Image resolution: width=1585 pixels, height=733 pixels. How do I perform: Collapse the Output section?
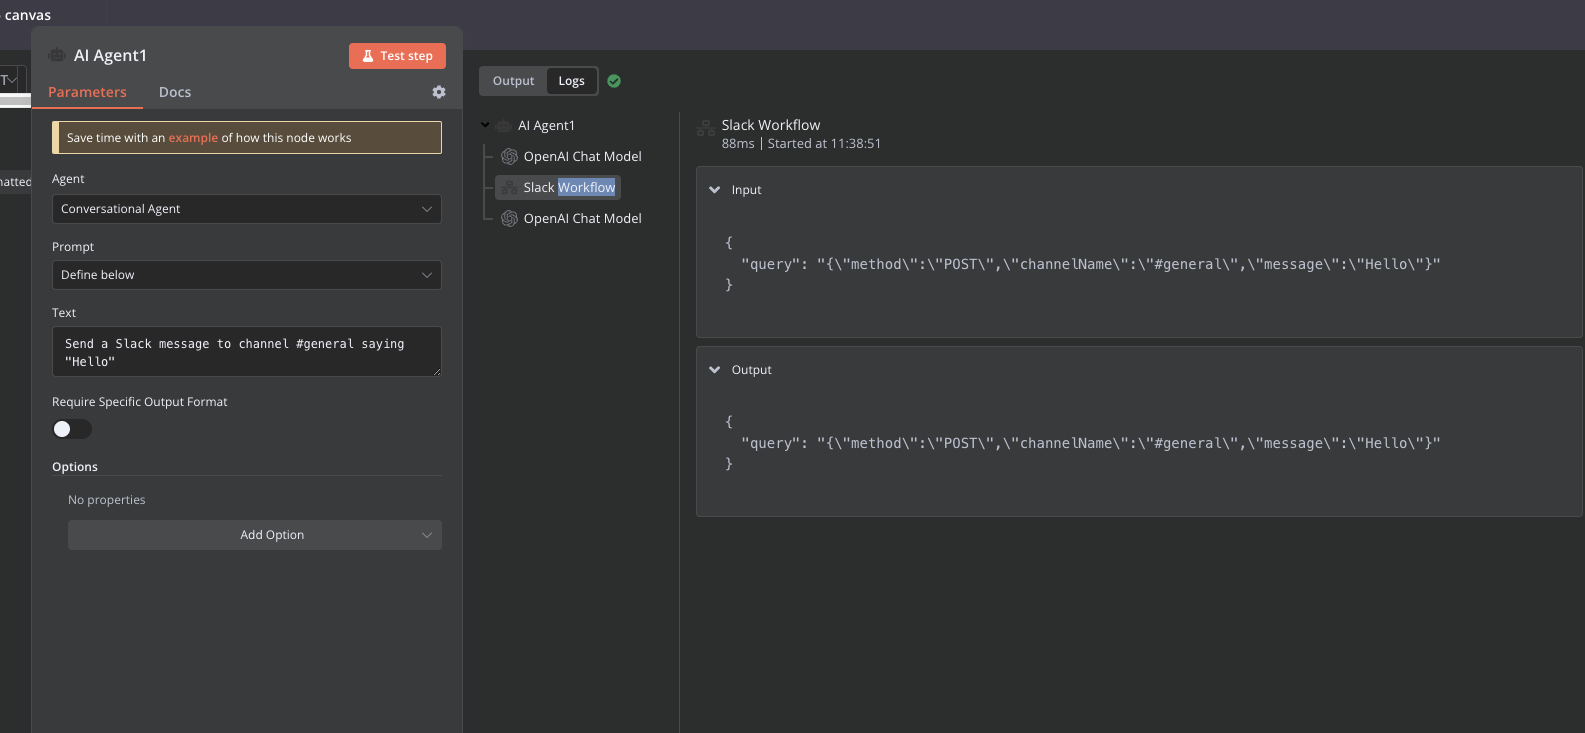(x=714, y=370)
